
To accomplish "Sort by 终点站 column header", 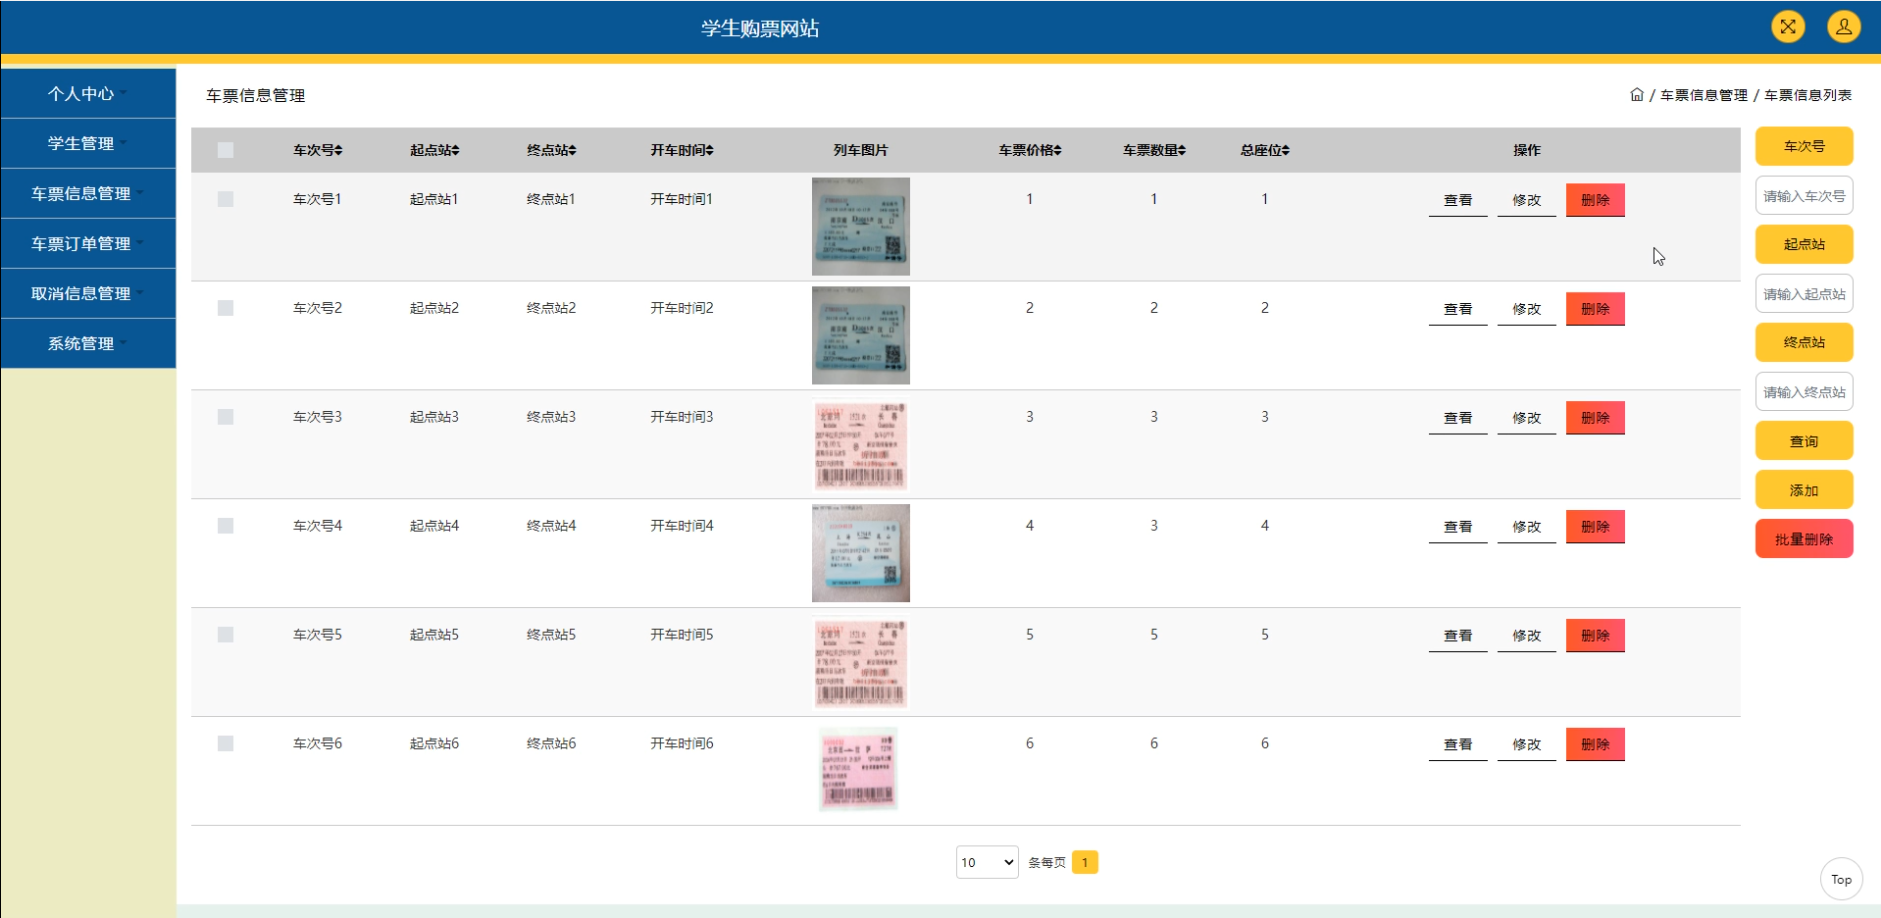I will pyautogui.click(x=551, y=150).
